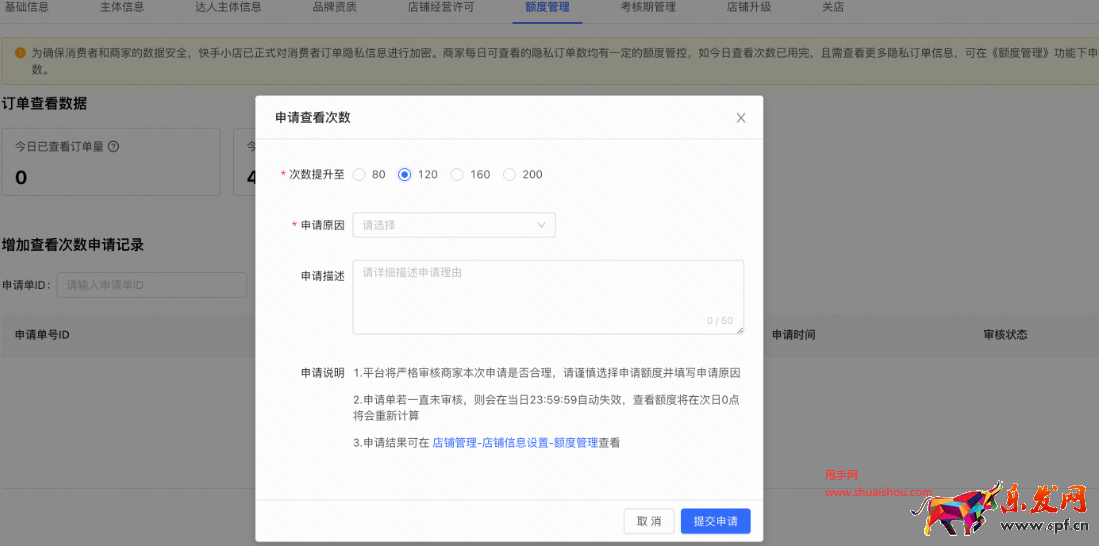Viewport: 1099px width, 546px height.
Task: Close the 申请查看次数 dialog with X
Action: tap(741, 118)
